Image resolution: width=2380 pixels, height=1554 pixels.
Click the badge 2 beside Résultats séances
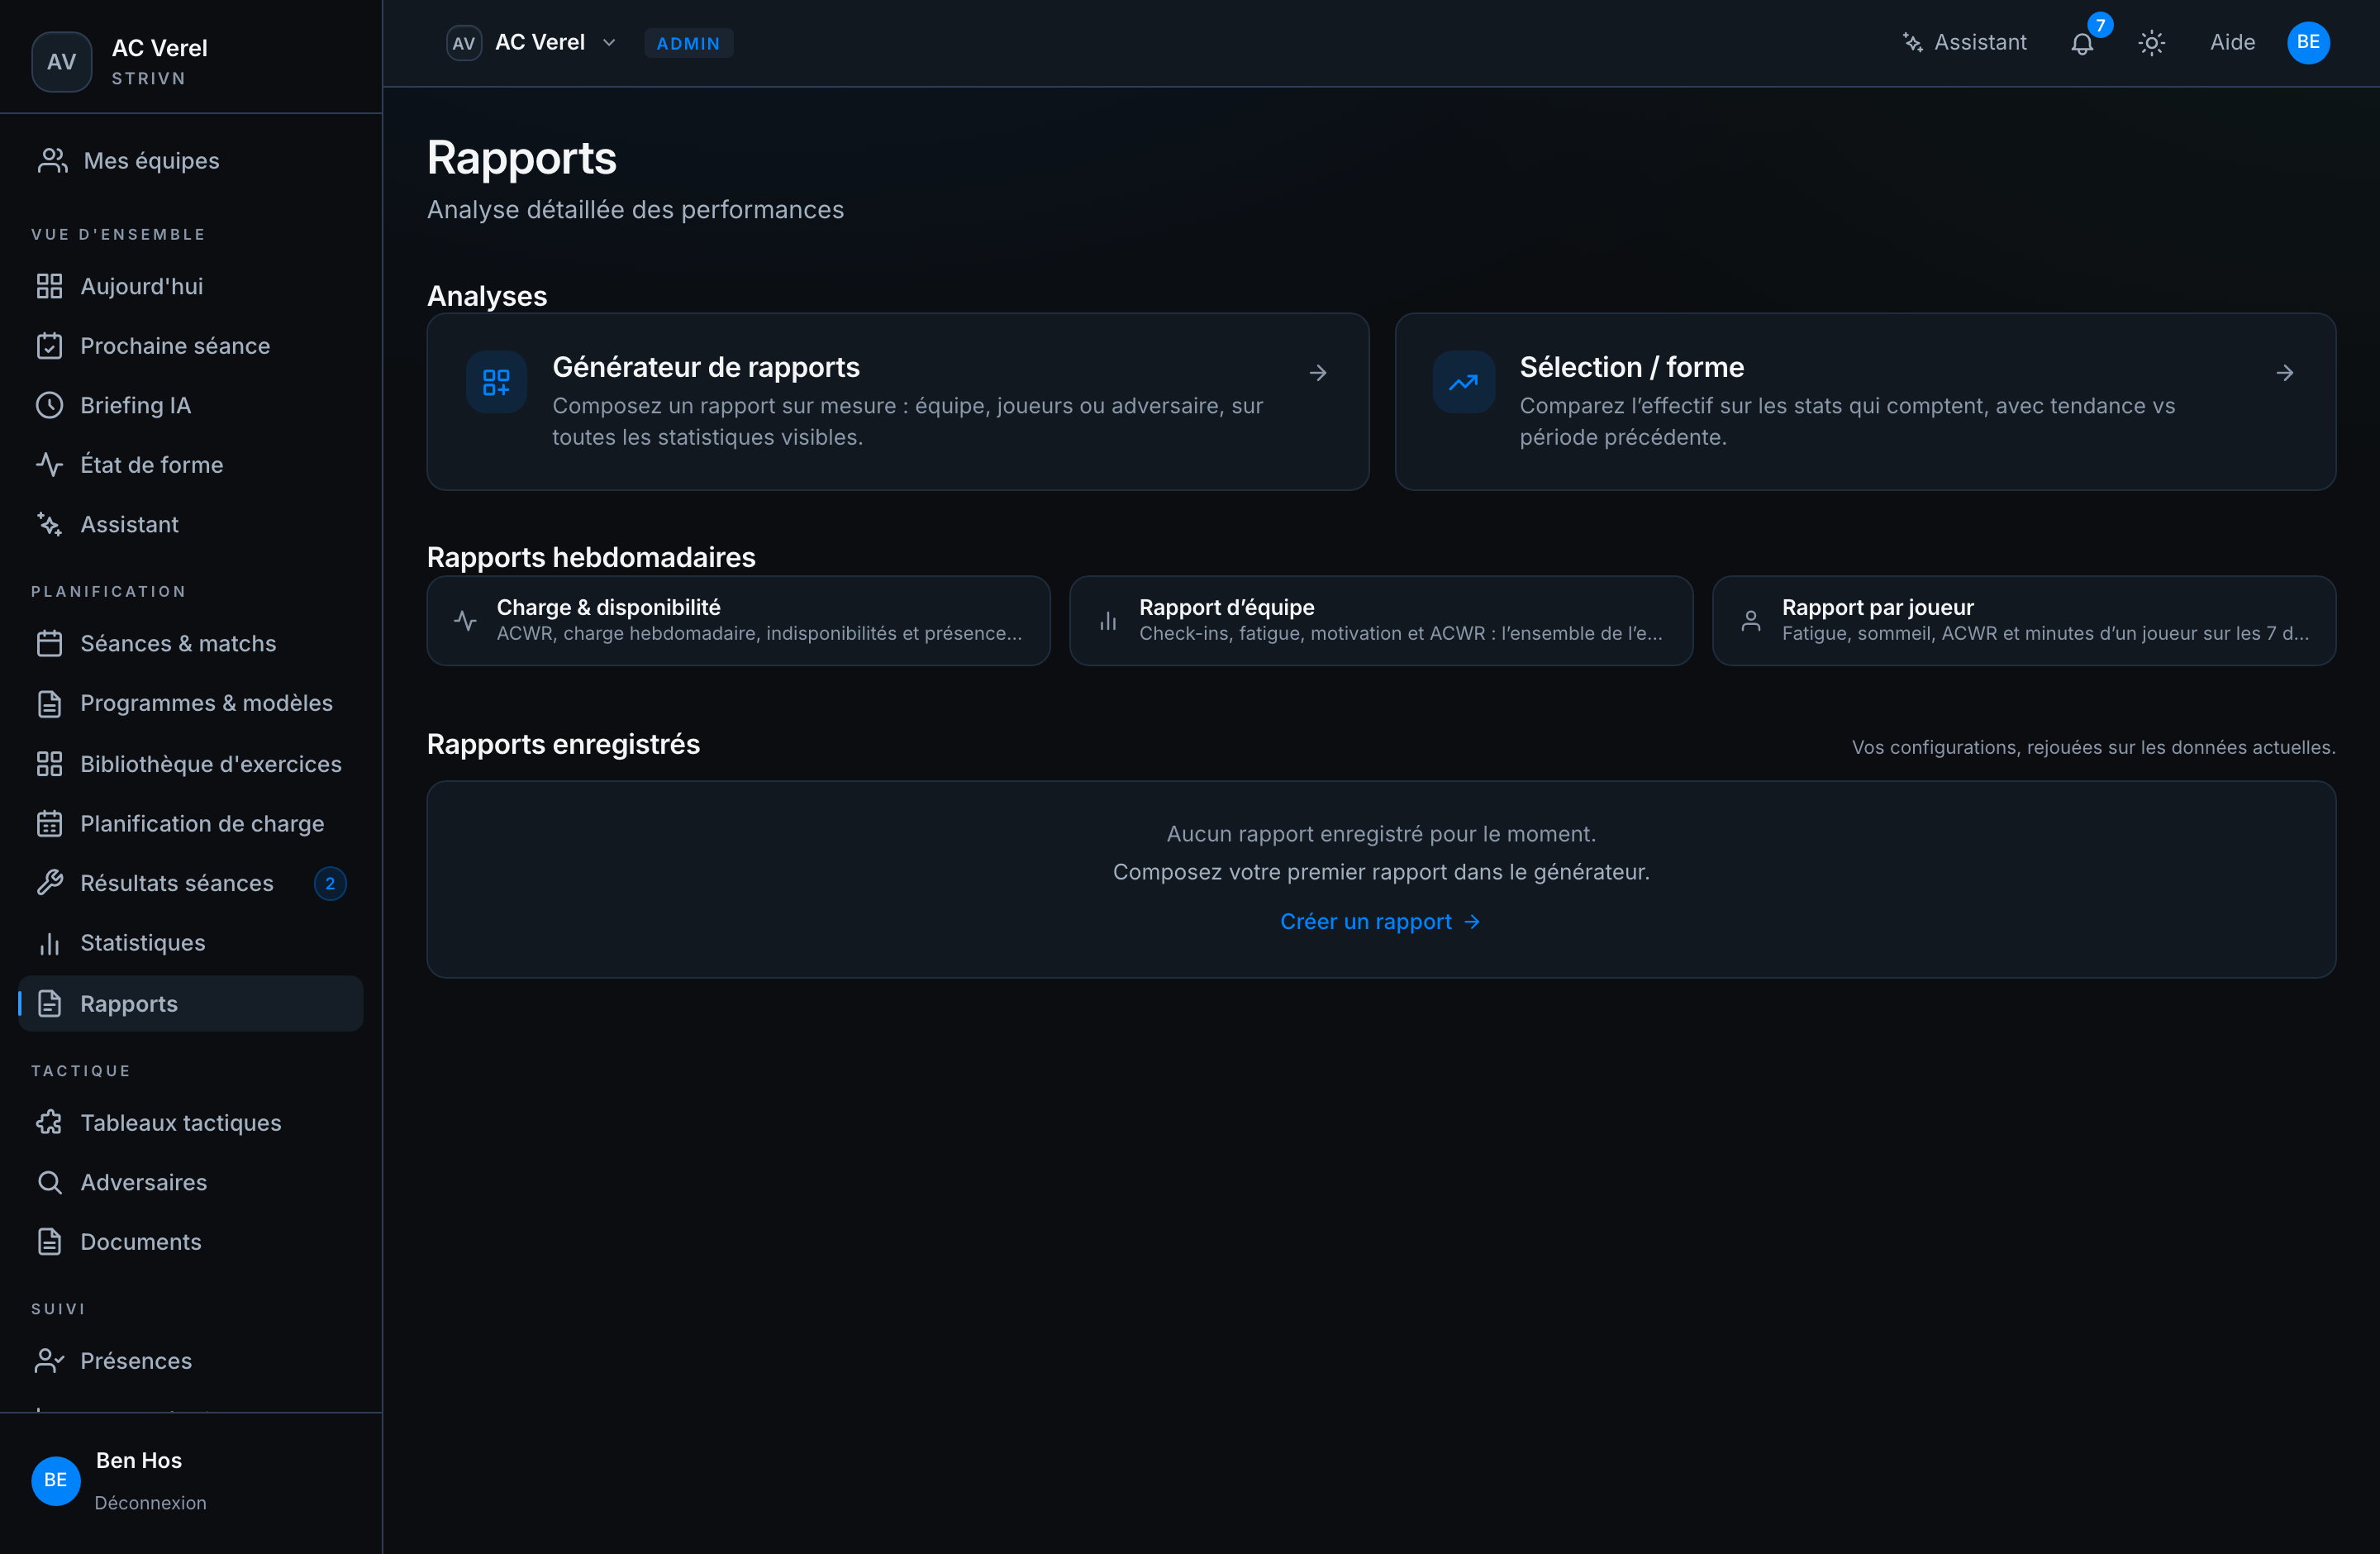[330, 883]
